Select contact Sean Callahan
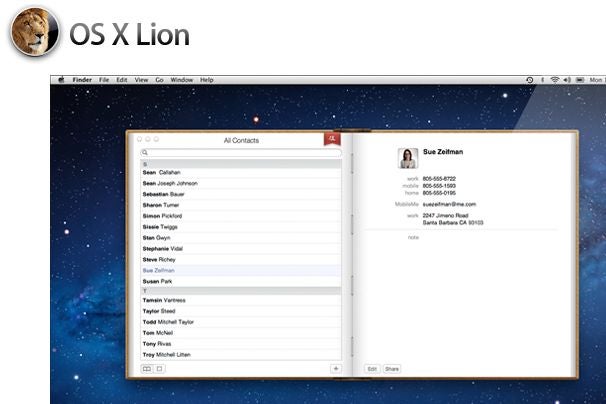The width and height of the screenshot is (606, 404). click(x=241, y=172)
